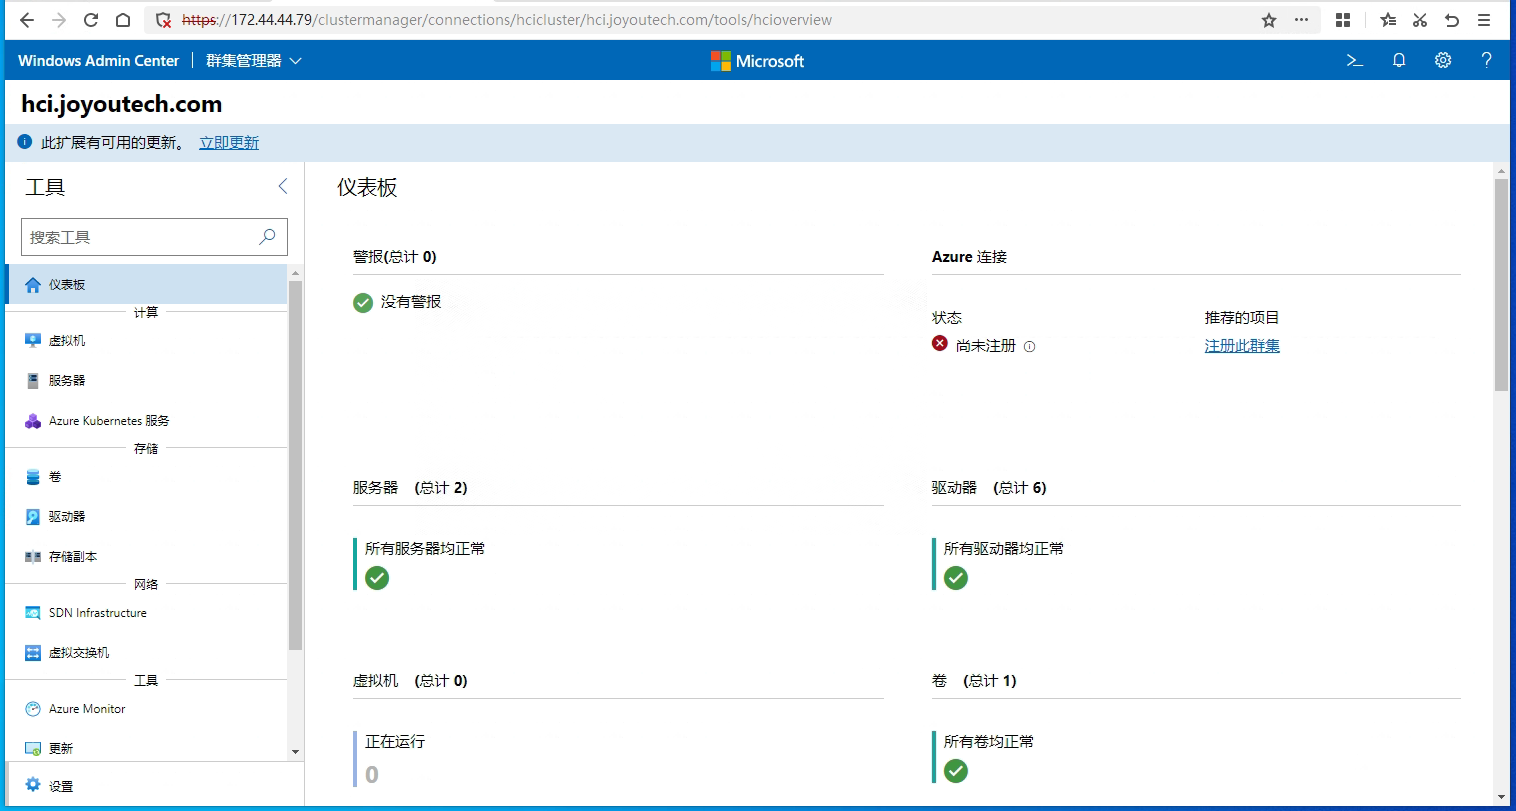Click the 立即更新 link
Viewport: 1516px width, 811px height.
click(229, 143)
